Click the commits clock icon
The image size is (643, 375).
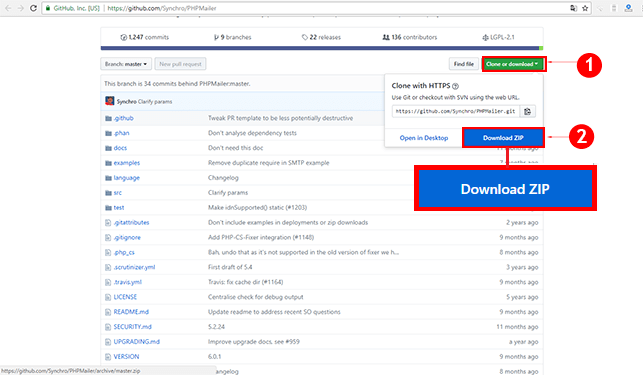tap(123, 37)
